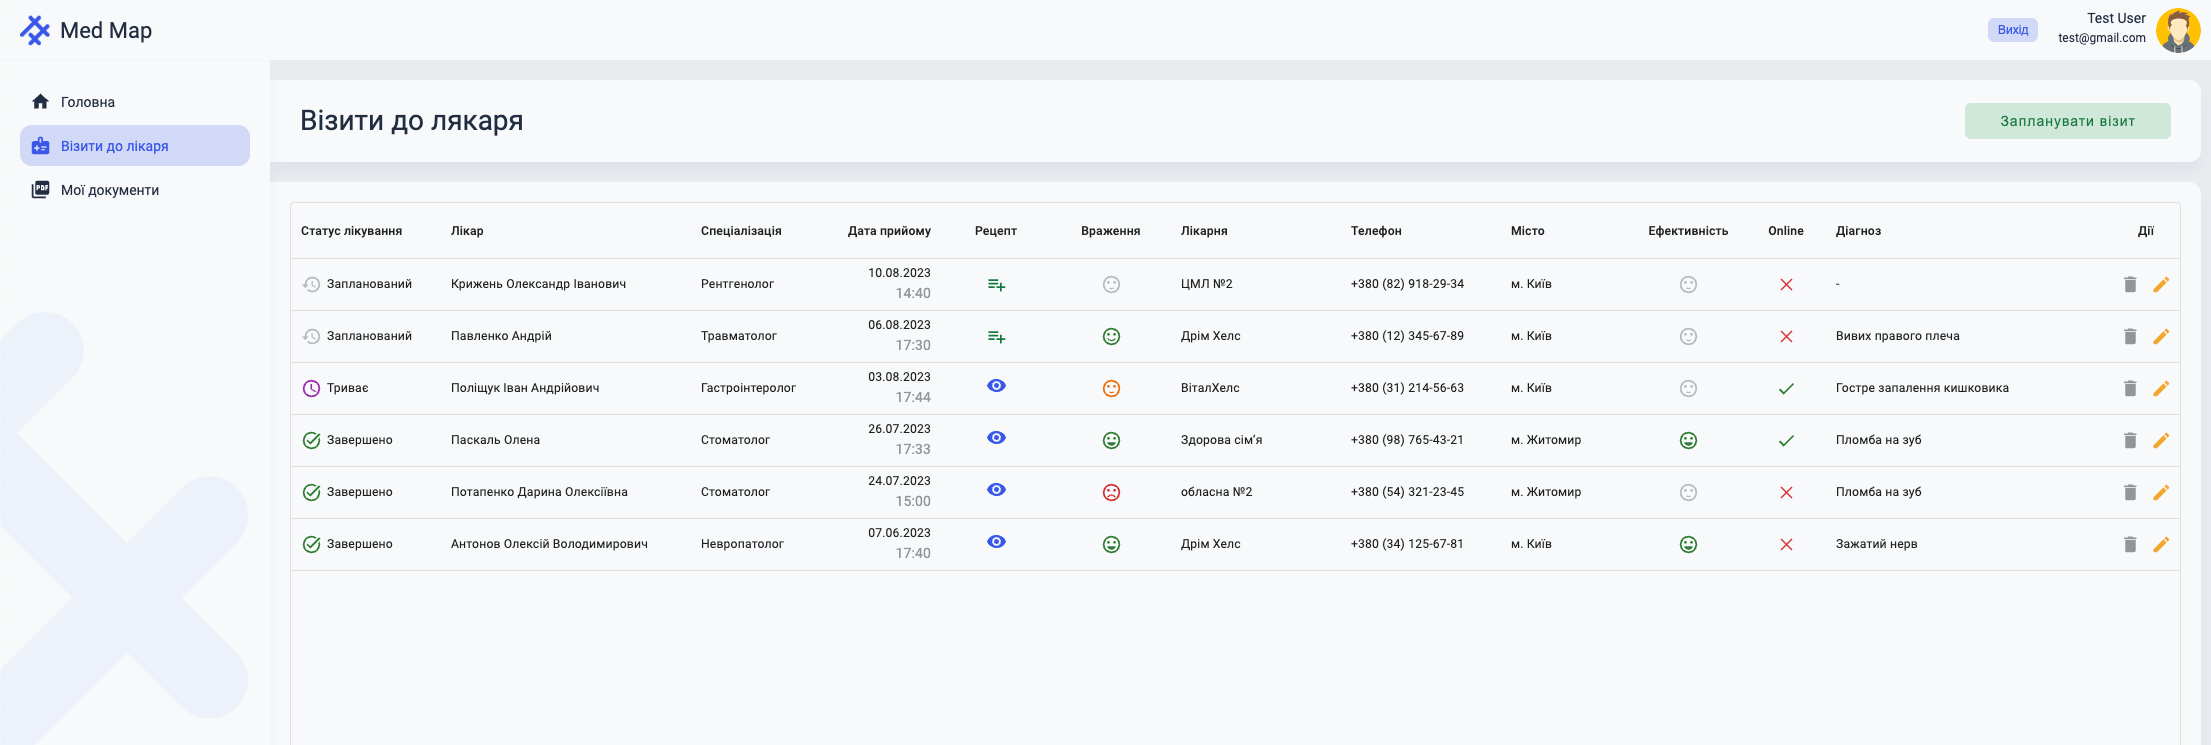Delete the Антонов Олексій Володимирович visit
Viewport: 2211px width, 745px height.
[2130, 544]
